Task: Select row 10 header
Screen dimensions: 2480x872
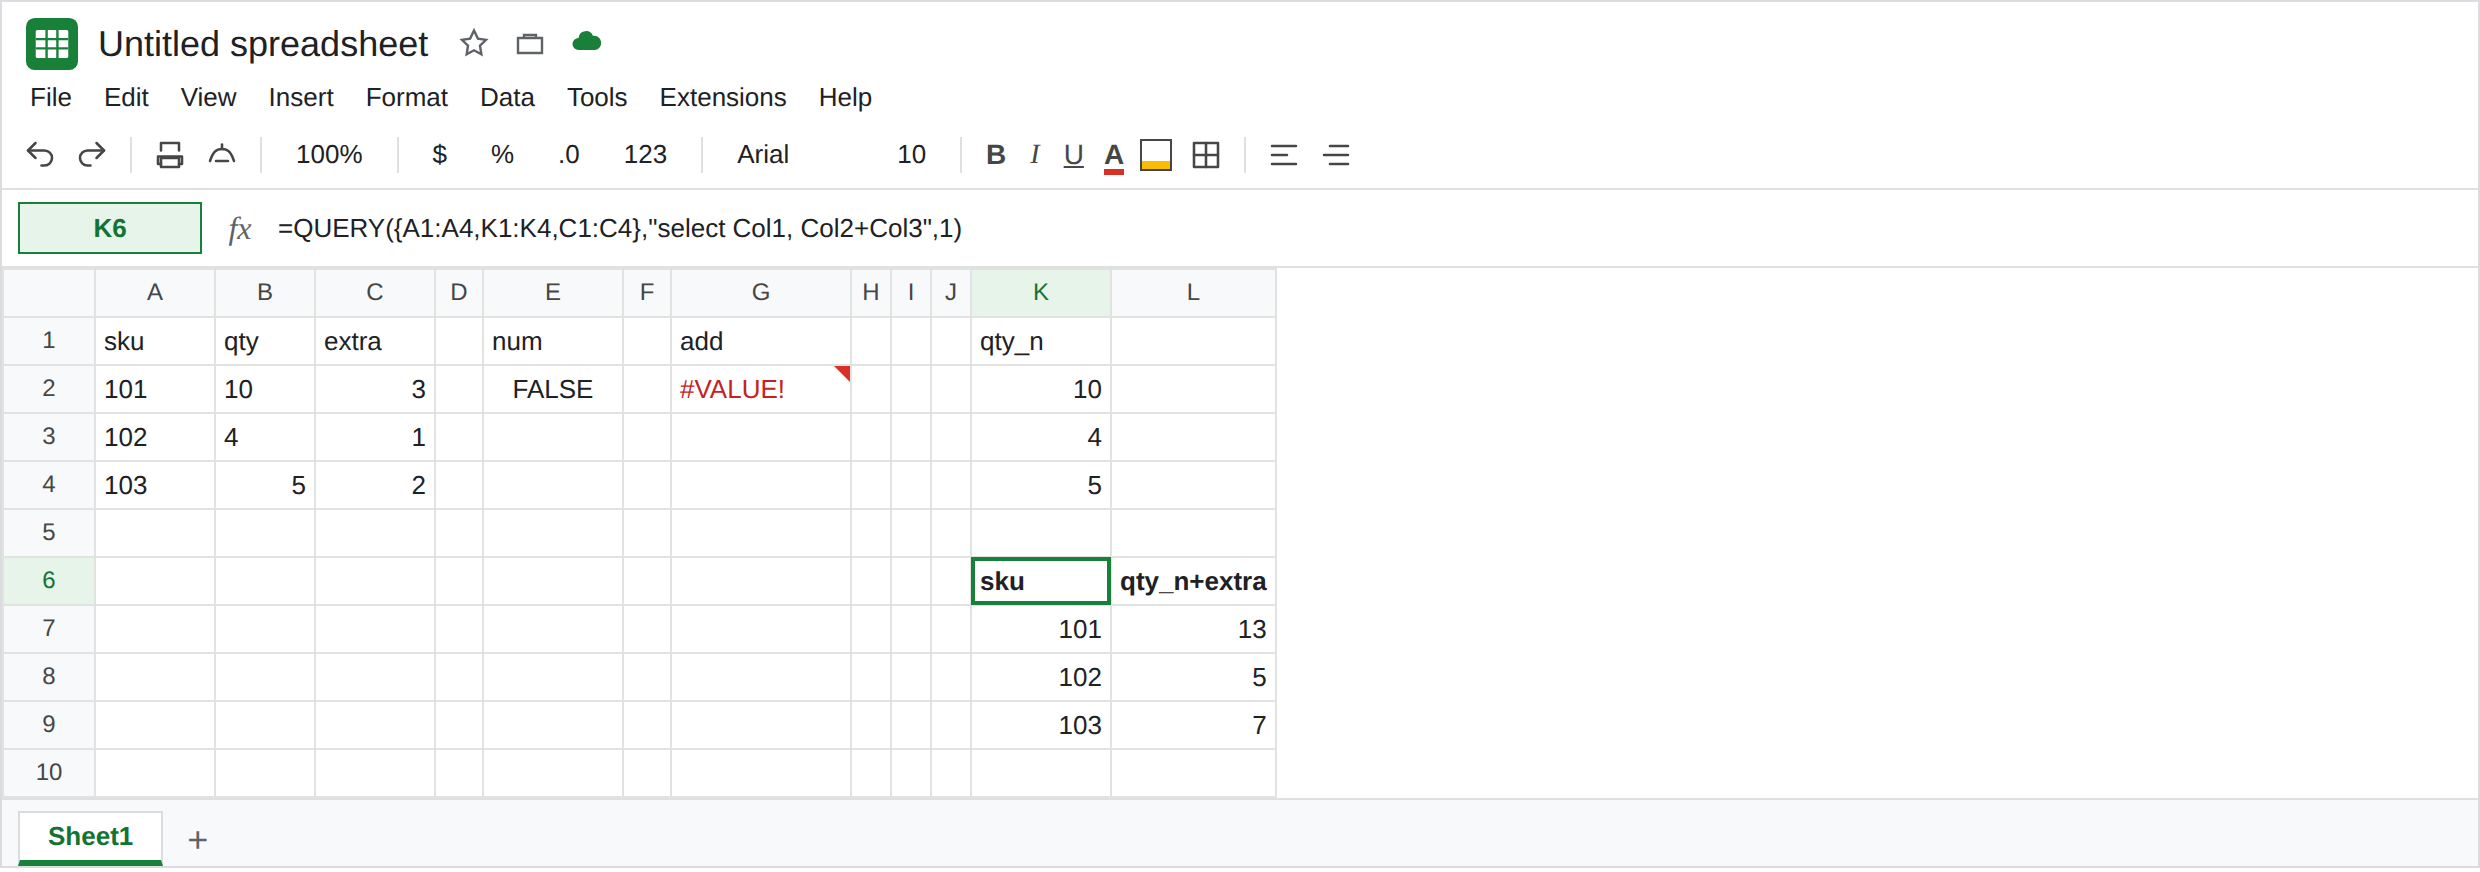Action: [x=49, y=772]
